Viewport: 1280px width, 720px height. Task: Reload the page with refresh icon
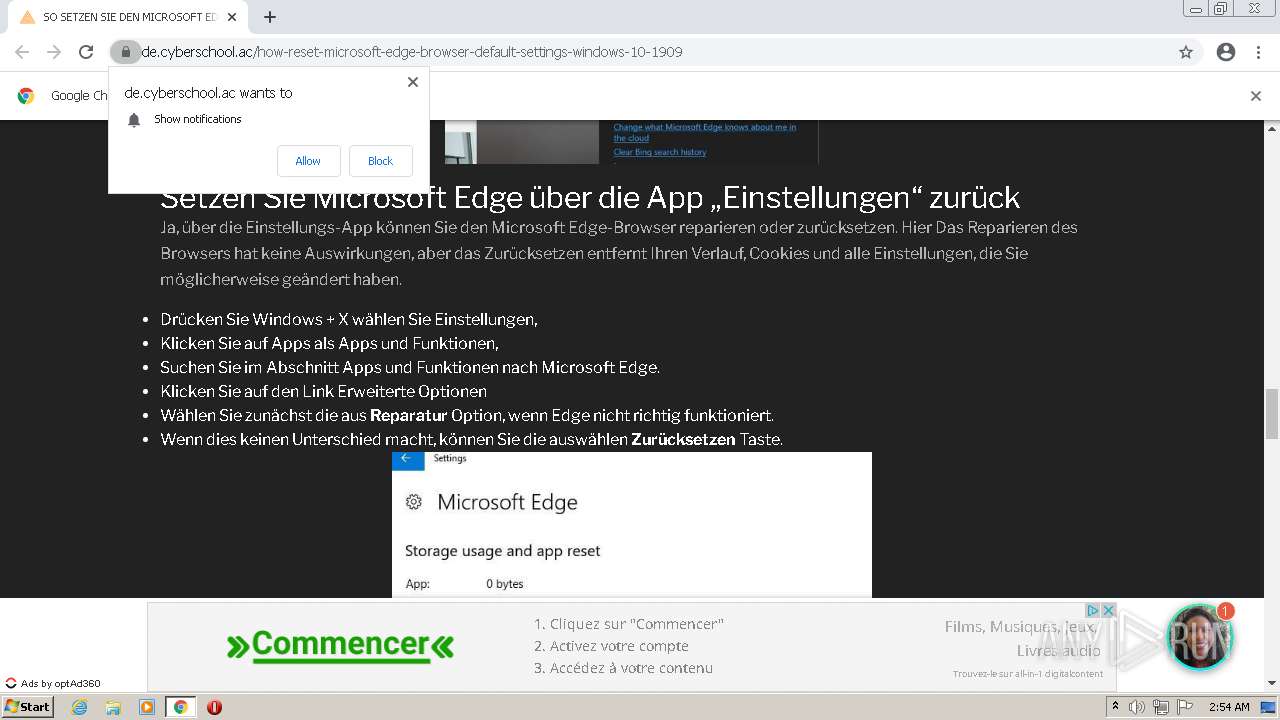click(x=86, y=52)
